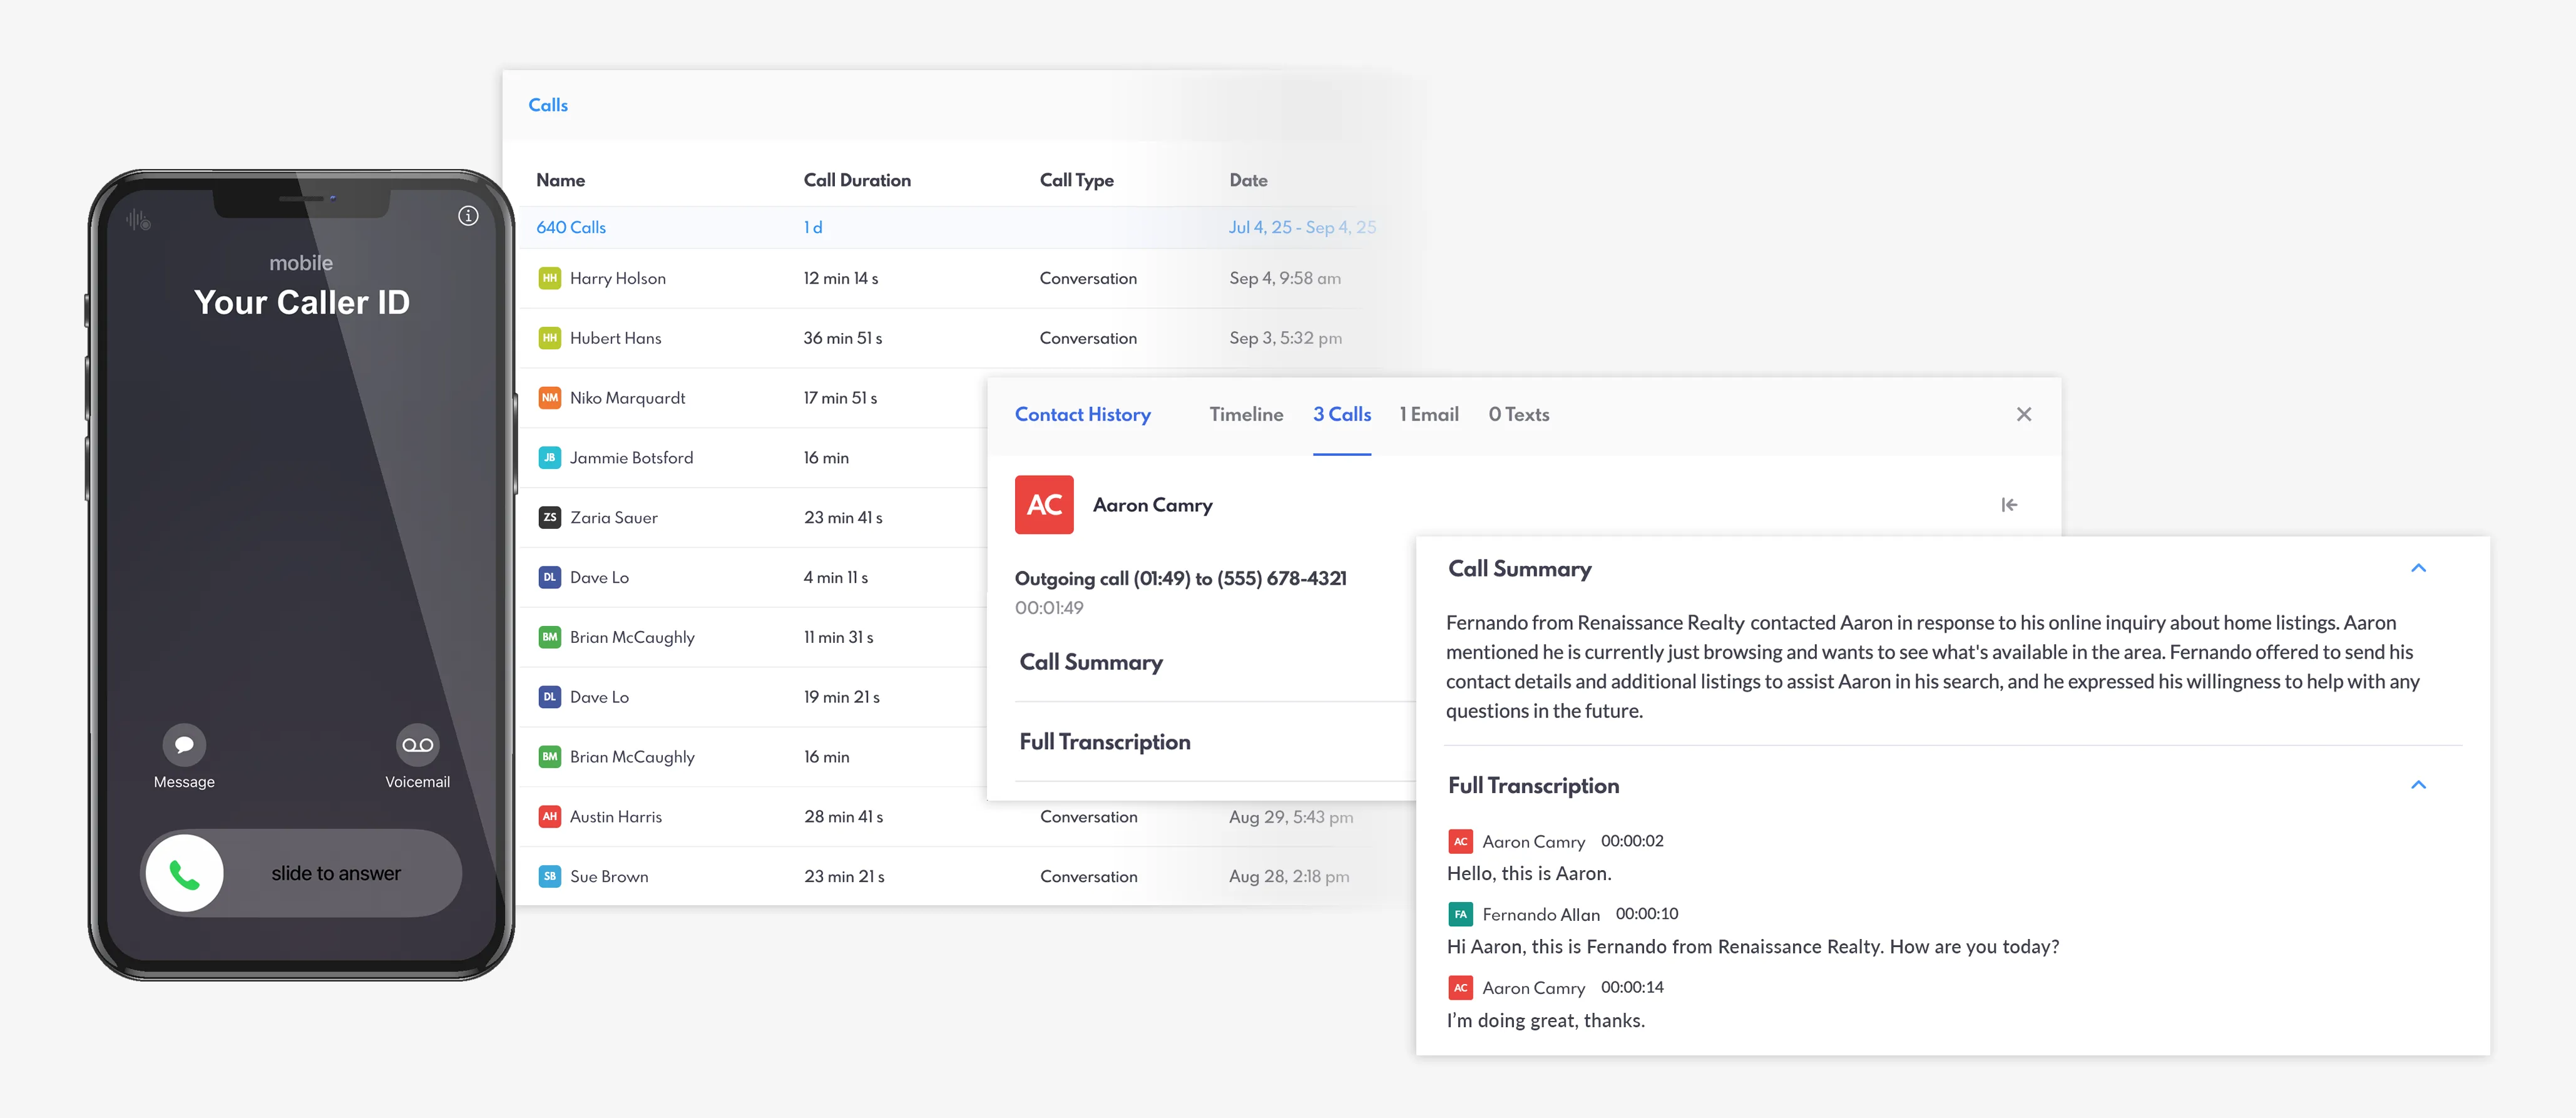Click the HH avatar beside Harry Holson
The height and width of the screenshot is (1118, 2576).
coord(549,278)
